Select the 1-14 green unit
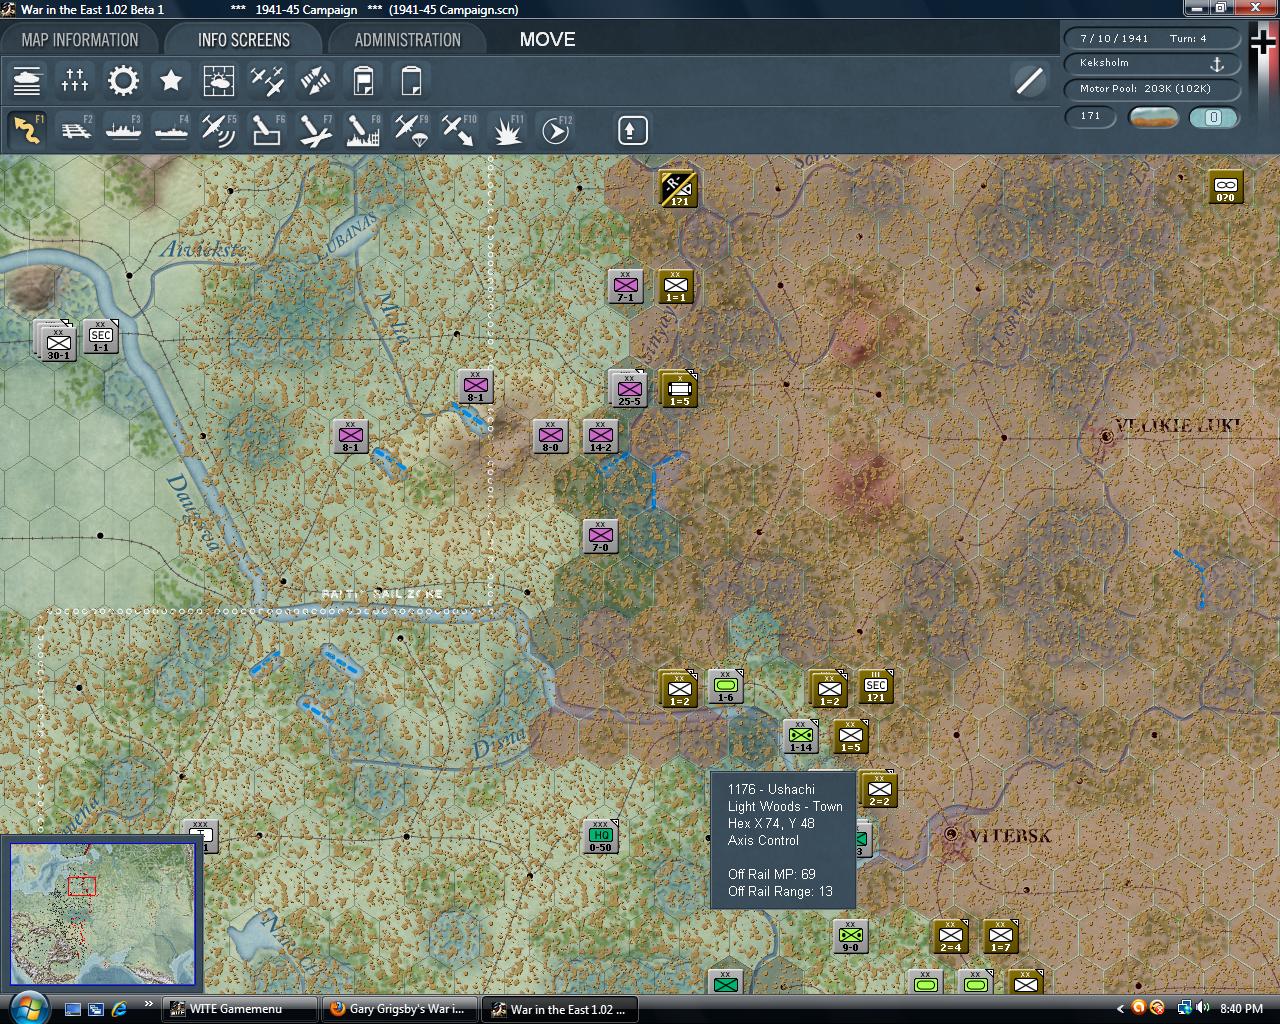 click(x=801, y=736)
